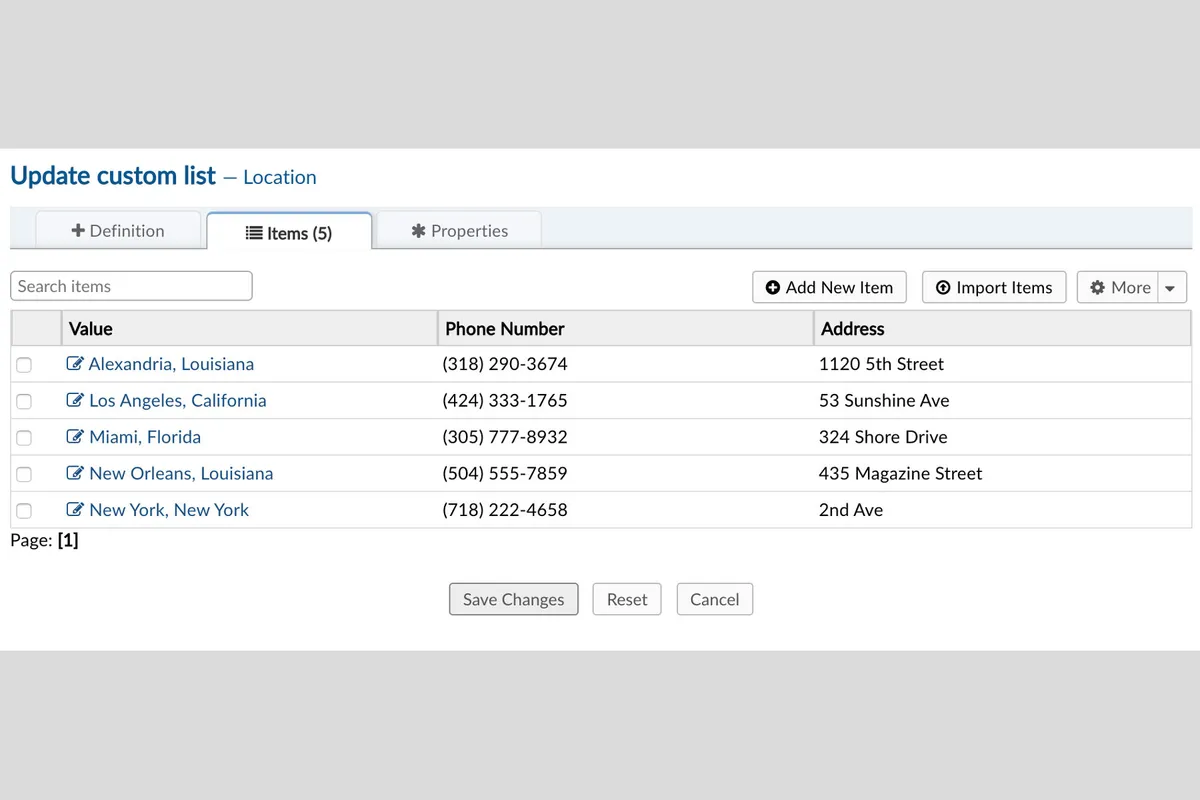This screenshot has height=800, width=1200.
Task: Tick the New York, New York checkbox
Action: pyautogui.click(x=24, y=510)
